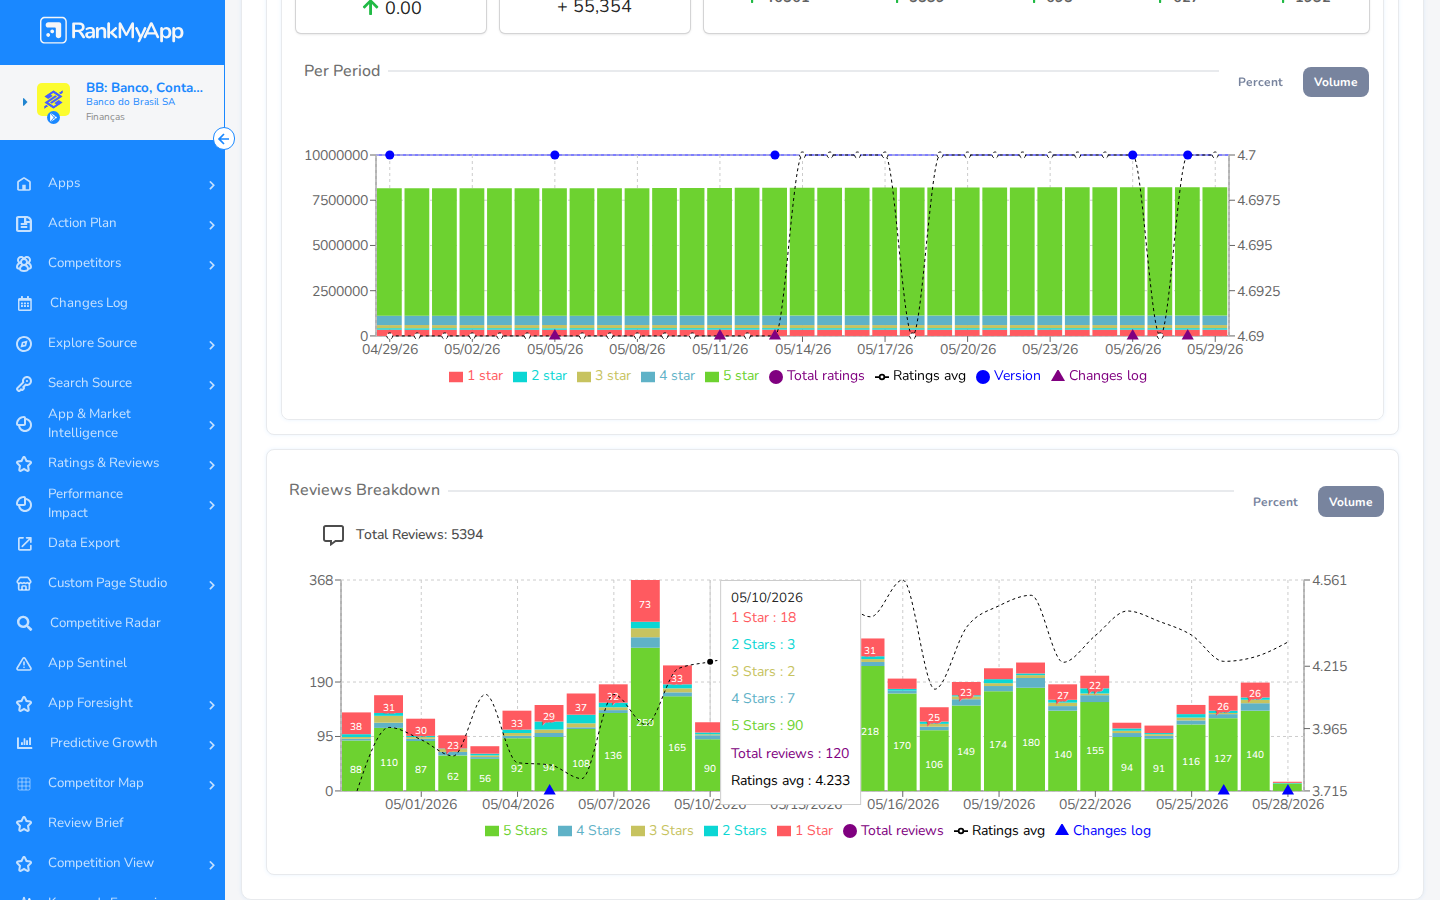This screenshot has width=1440, height=900.
Task: Click the Explore Source compass icon
Action: (24, 344)
